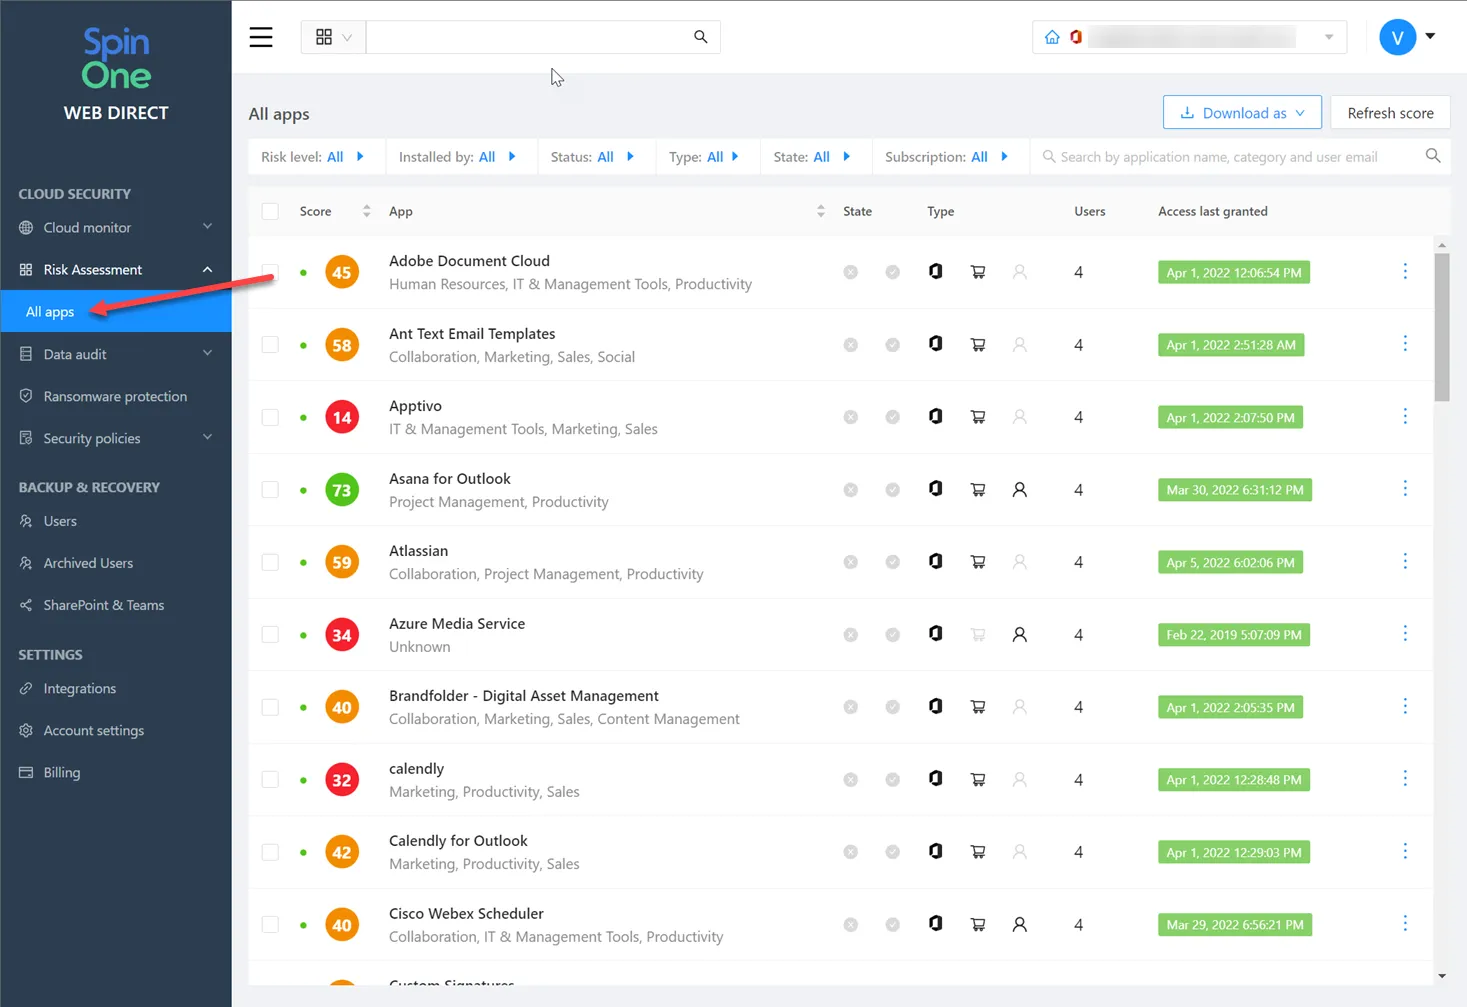Click the home icon in the organization selector

1054,36
